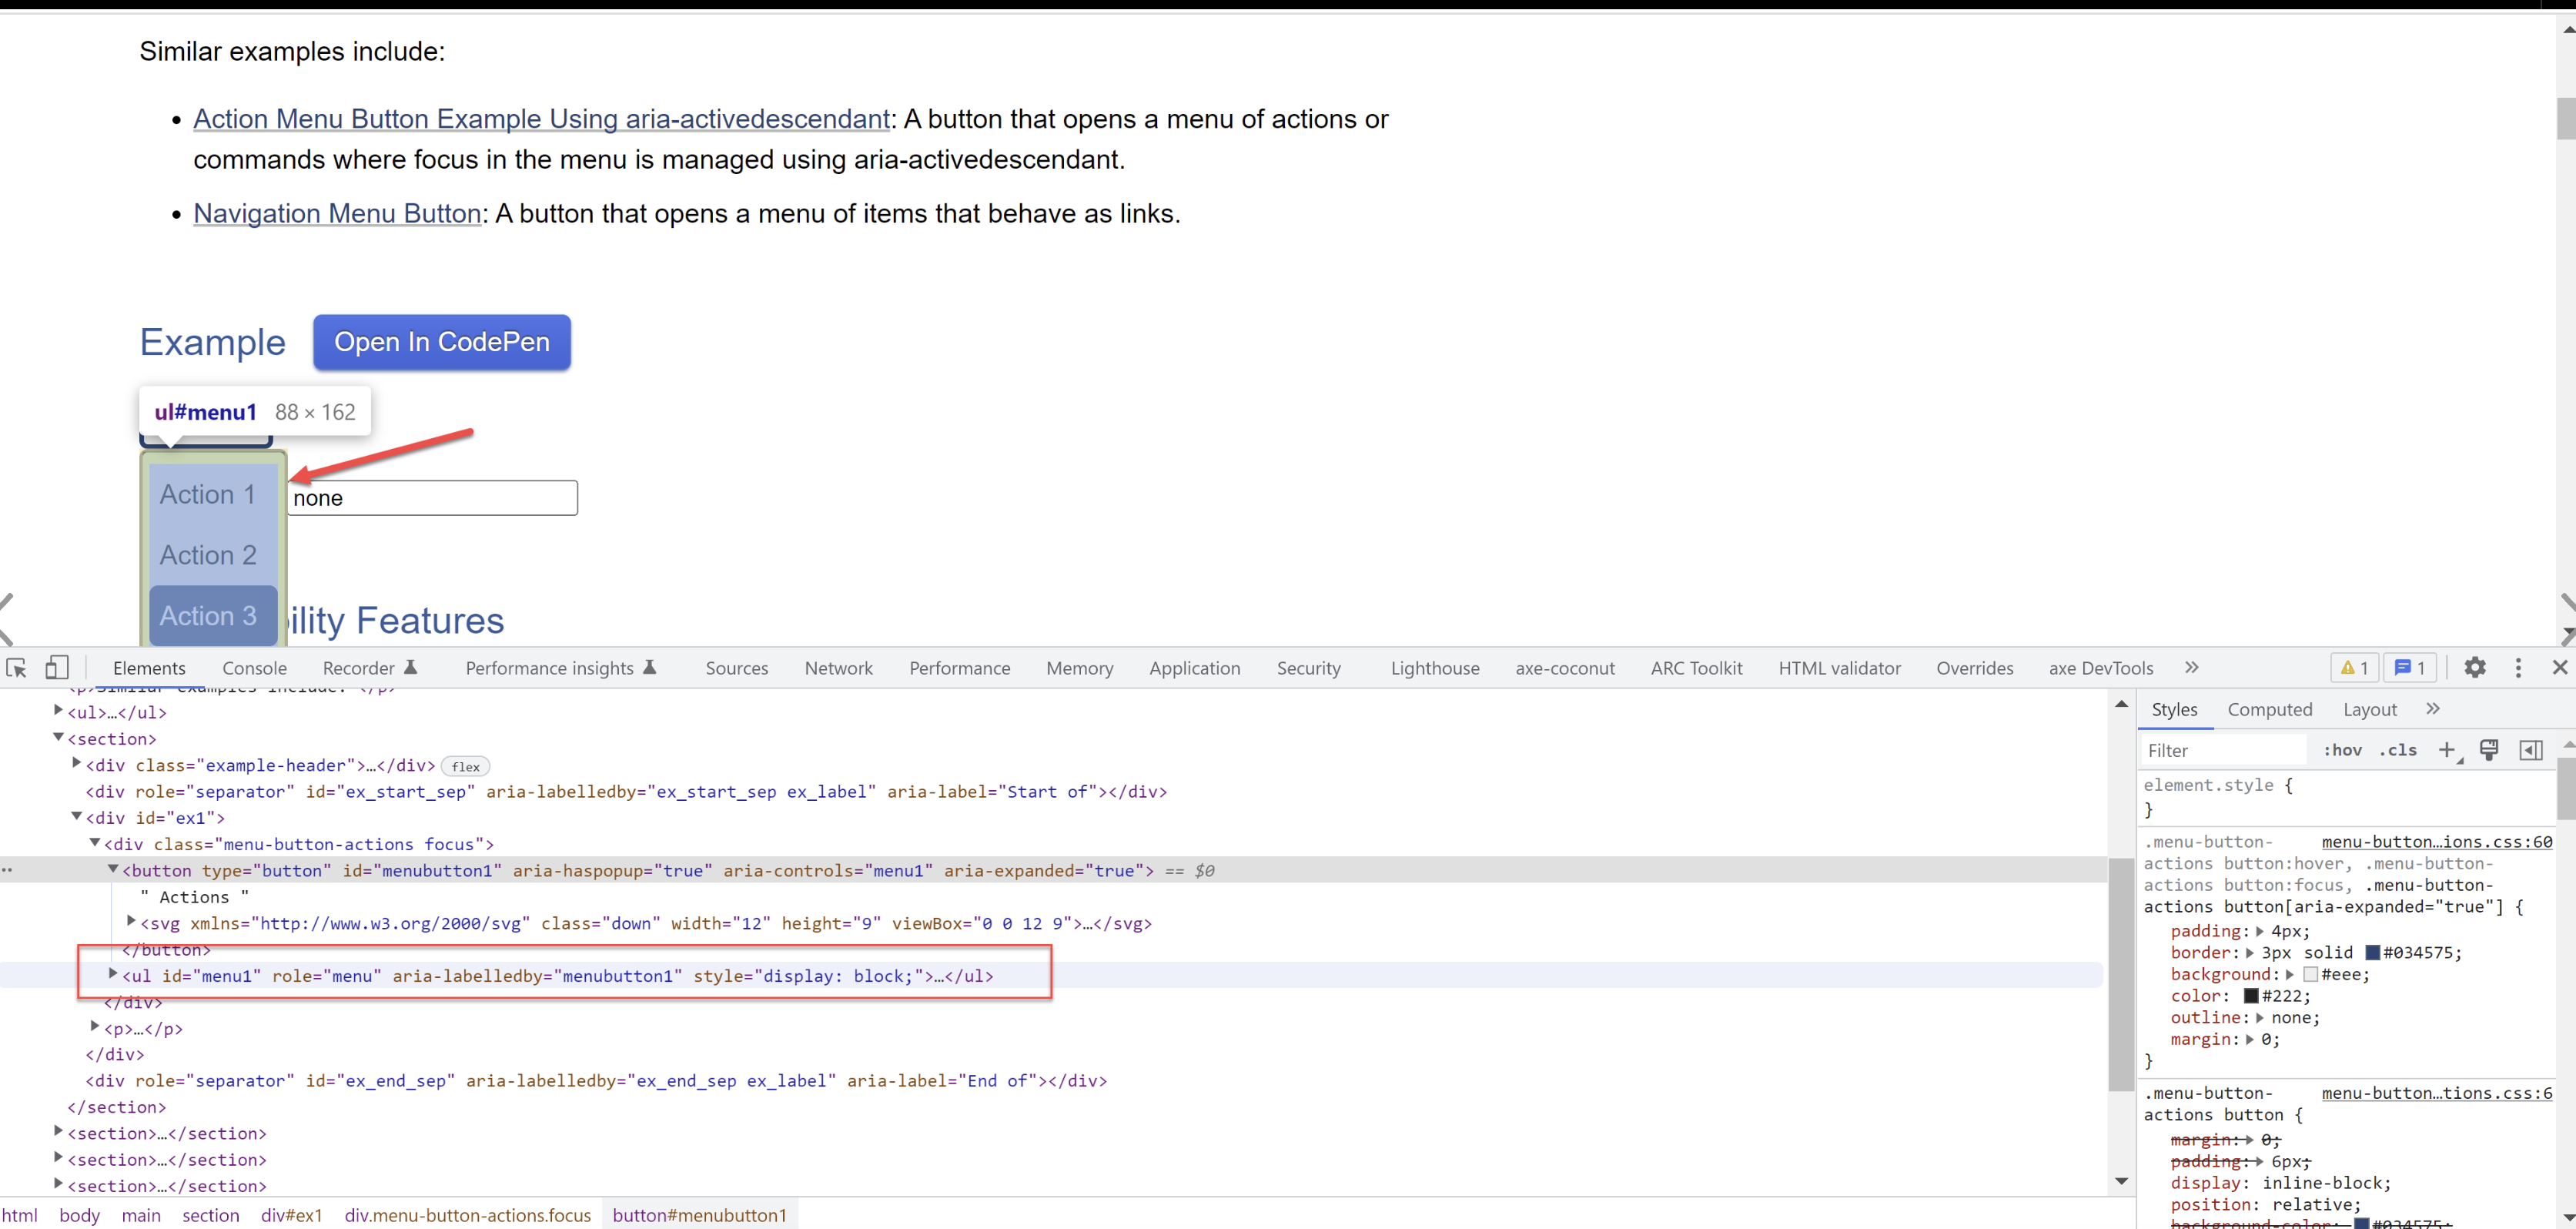
Task: Open the Console panel
Action: 254,667
